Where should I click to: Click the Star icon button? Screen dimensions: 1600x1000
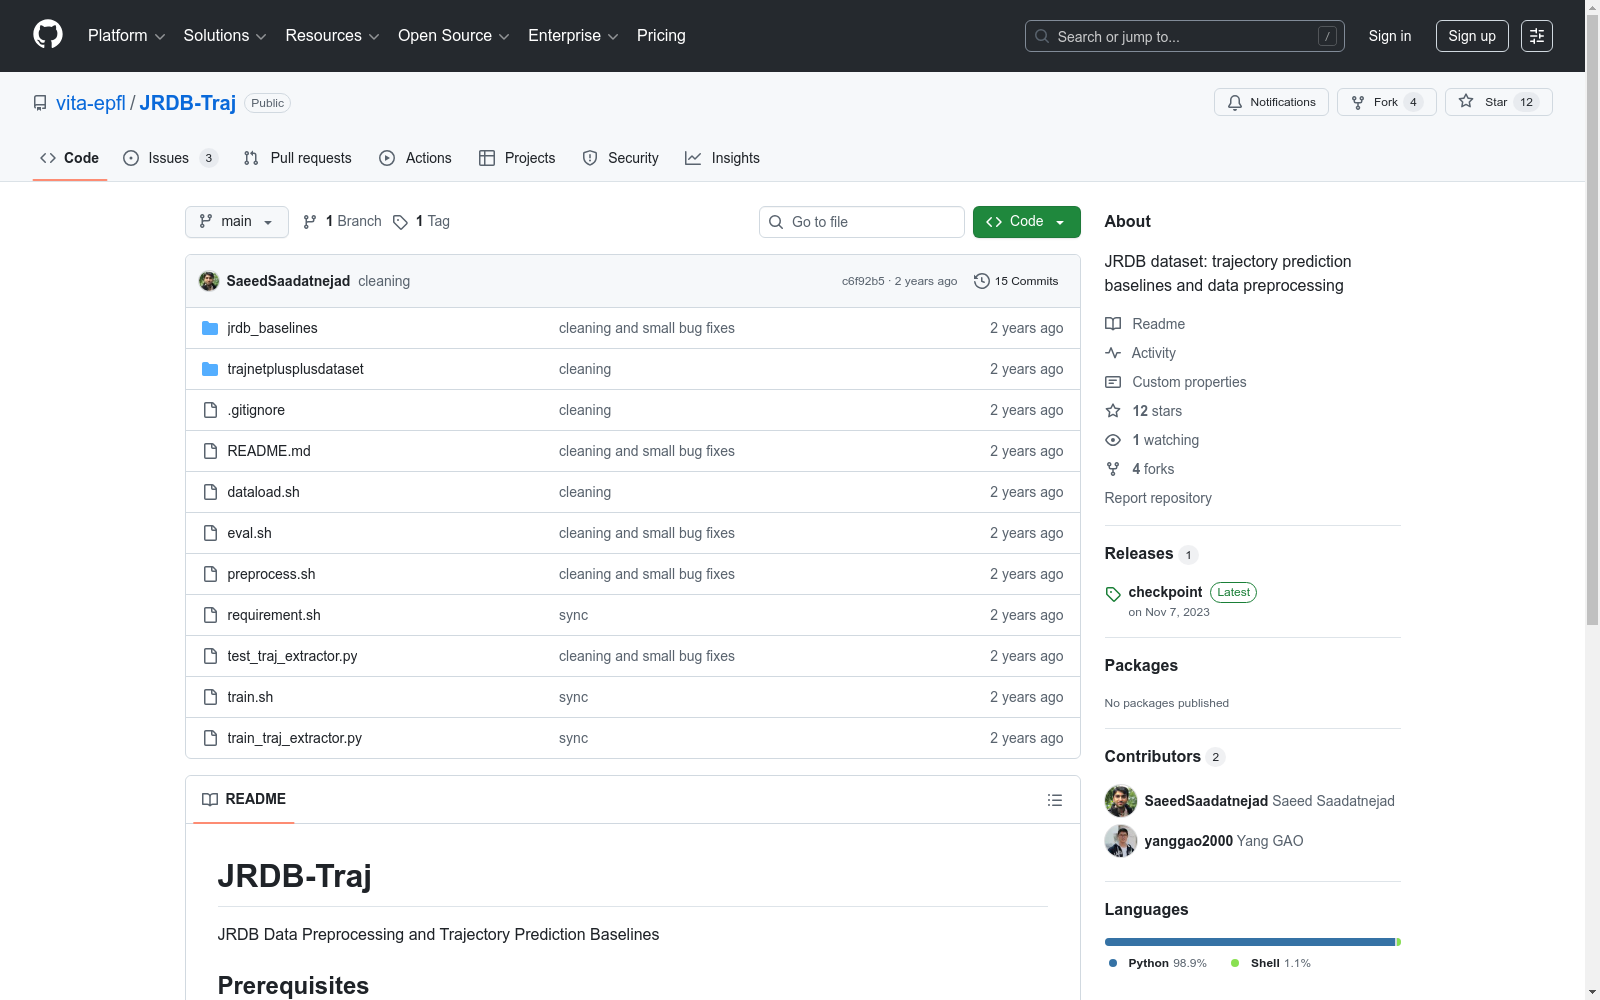(1466, 101)
